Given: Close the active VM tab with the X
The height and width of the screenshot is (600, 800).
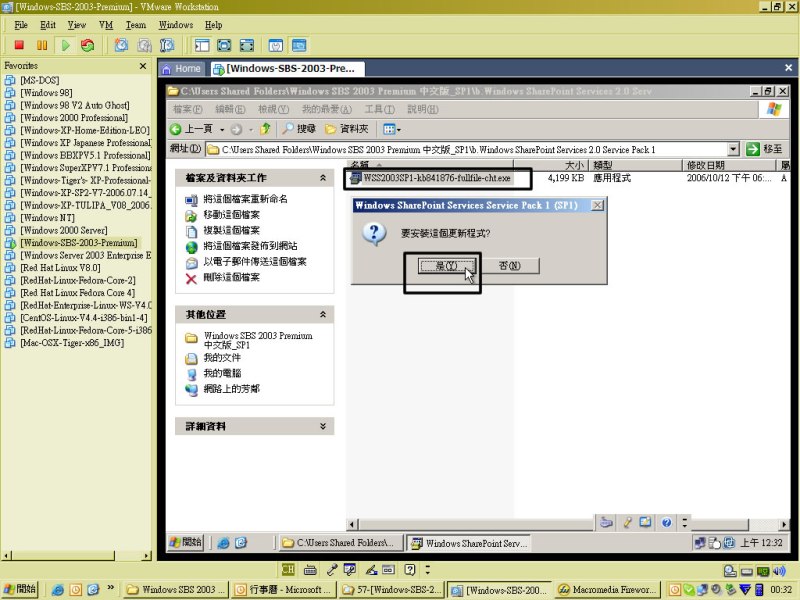Looking at the screenshot, I should click(x=788, y=68).
